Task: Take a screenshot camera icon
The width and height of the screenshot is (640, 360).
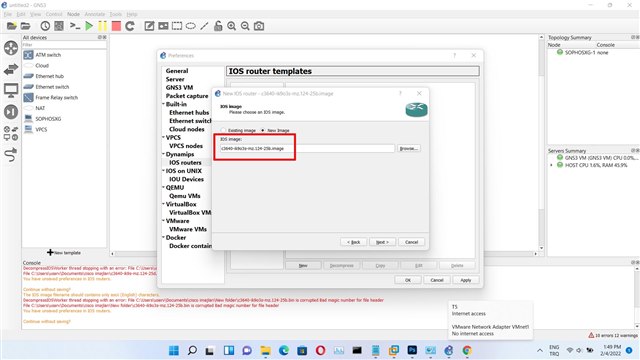Action: 259,26
